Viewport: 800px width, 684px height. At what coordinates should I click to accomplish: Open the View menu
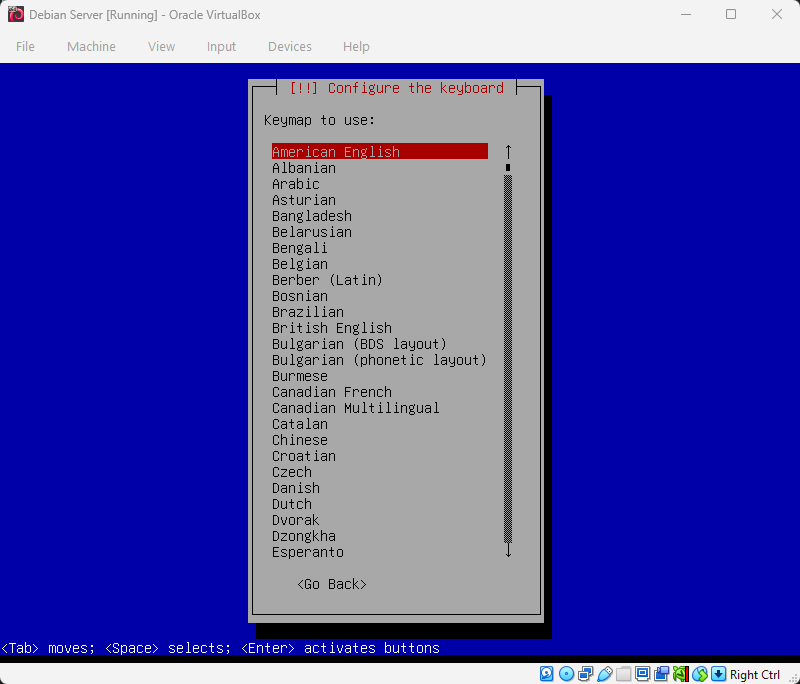tap(161, 46)
